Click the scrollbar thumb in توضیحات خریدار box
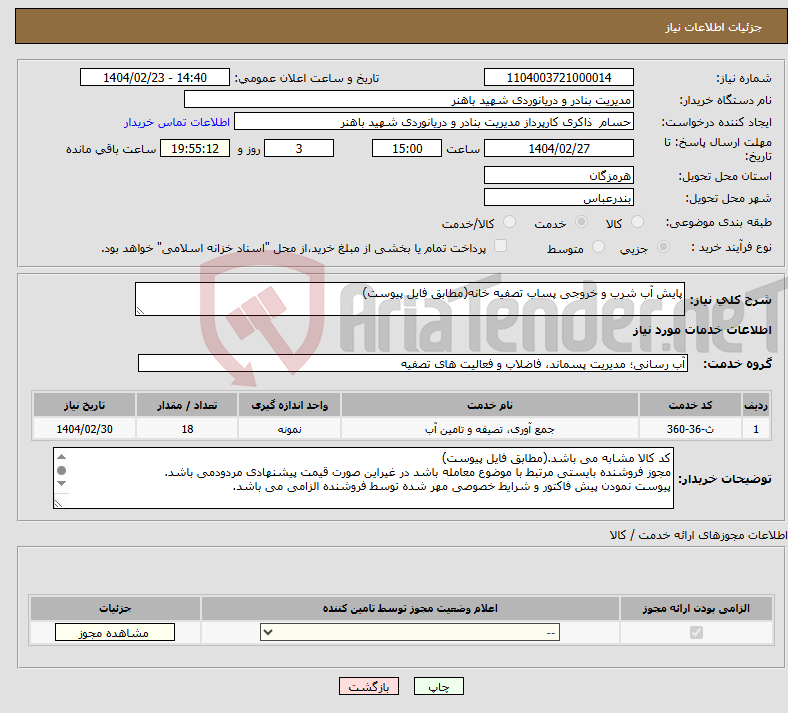 61,470
